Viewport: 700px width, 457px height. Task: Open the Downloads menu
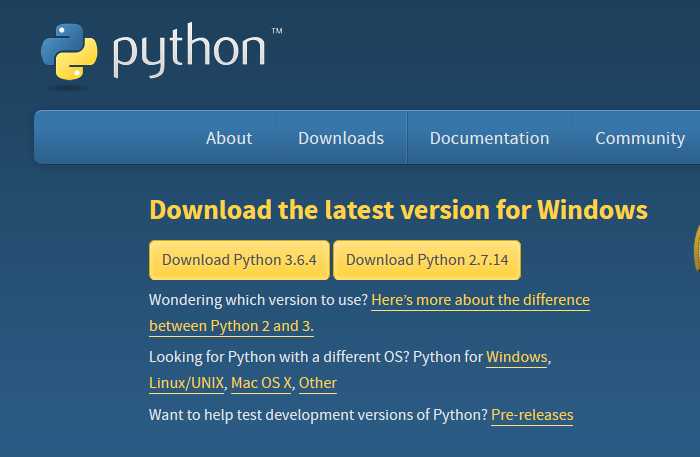[341, 138]
